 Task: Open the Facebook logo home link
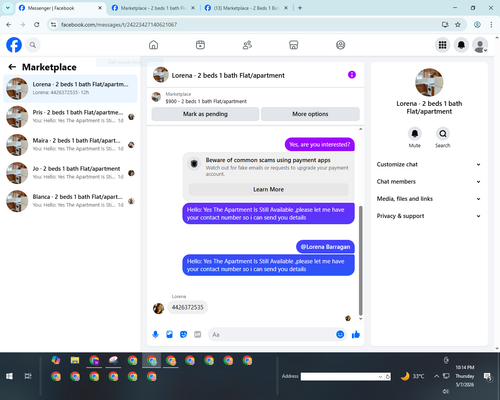click(x=14, y=45)
